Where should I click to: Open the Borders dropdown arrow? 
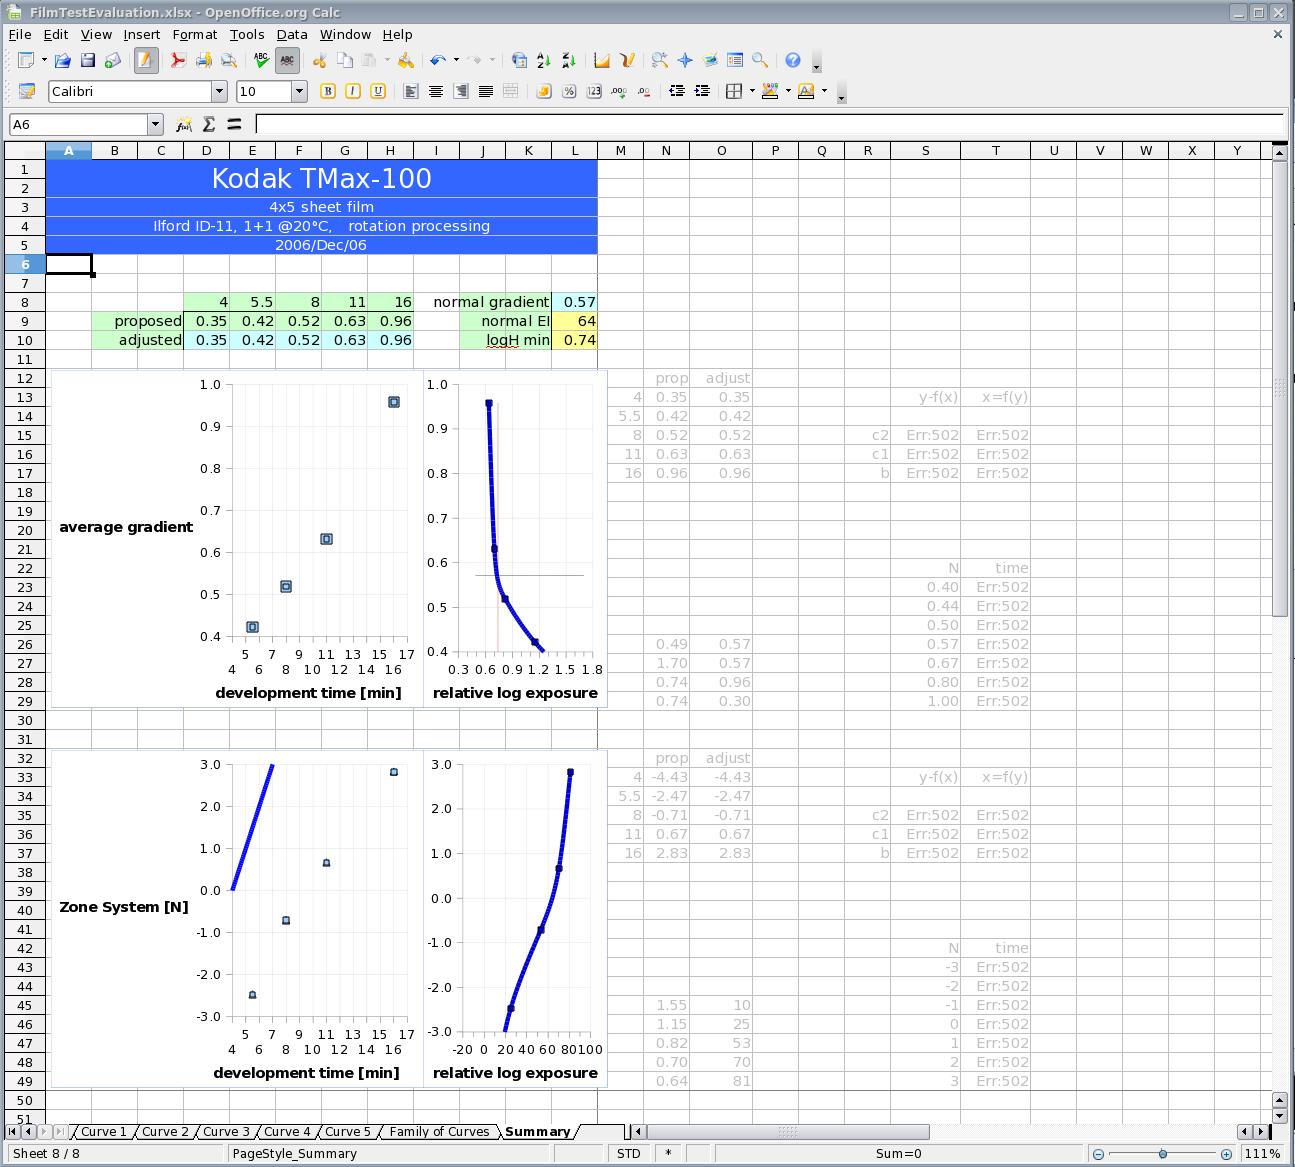pos(751,91)
